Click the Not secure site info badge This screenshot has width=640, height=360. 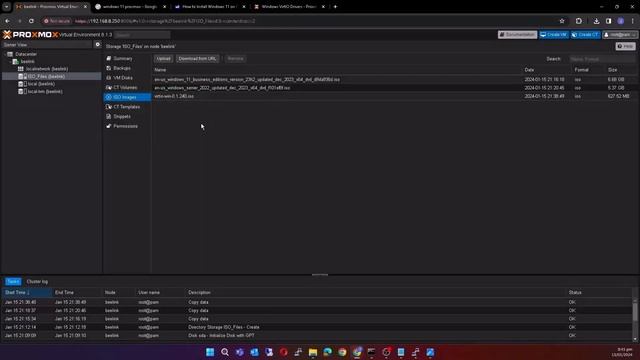pos(57,21)
